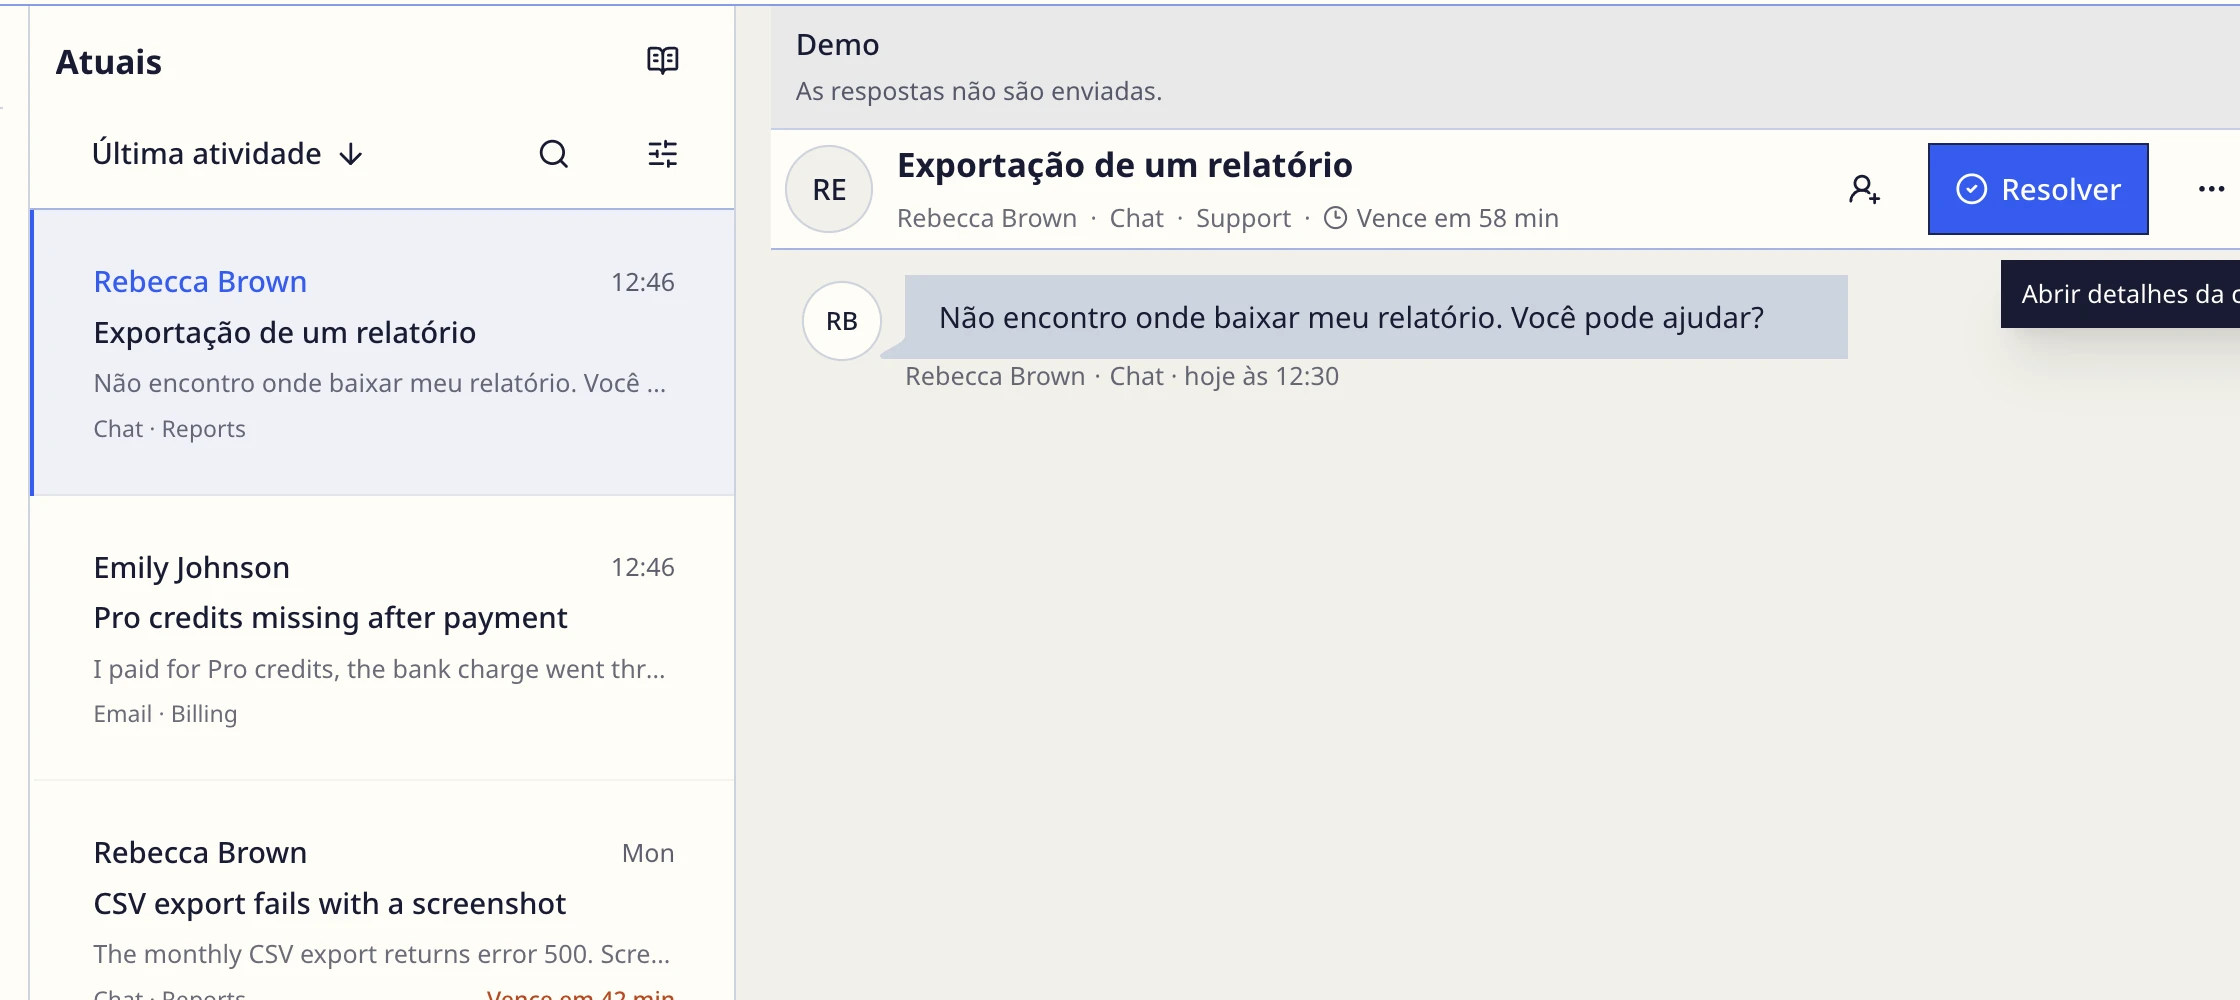Click the RB avatar beside the message
Image resolution: width=2240 pixels, height=1000 pixels.
click(842, 321)
